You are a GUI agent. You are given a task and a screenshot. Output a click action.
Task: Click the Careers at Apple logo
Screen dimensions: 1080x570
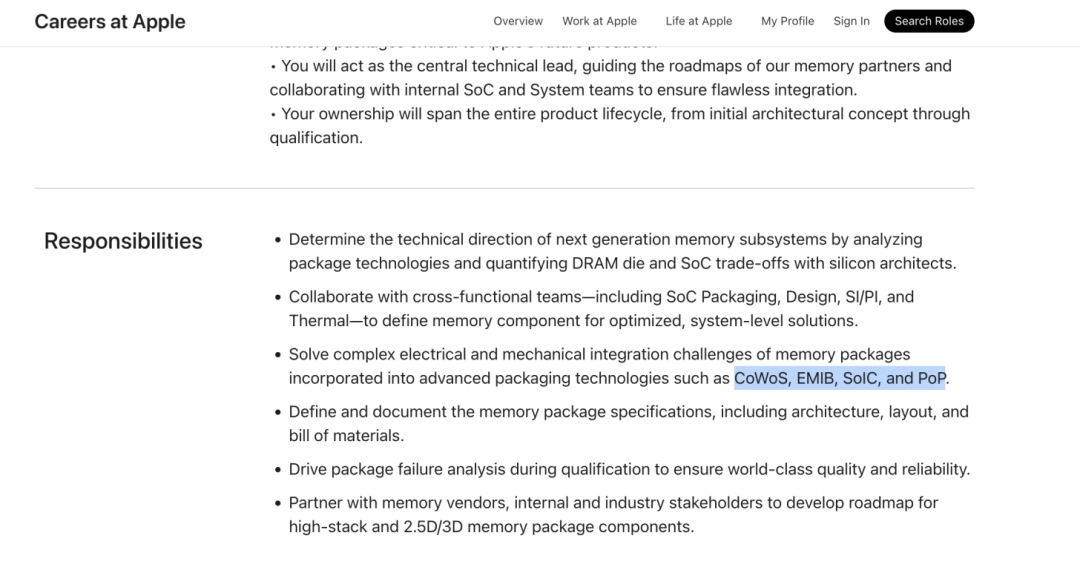(110, 21)
